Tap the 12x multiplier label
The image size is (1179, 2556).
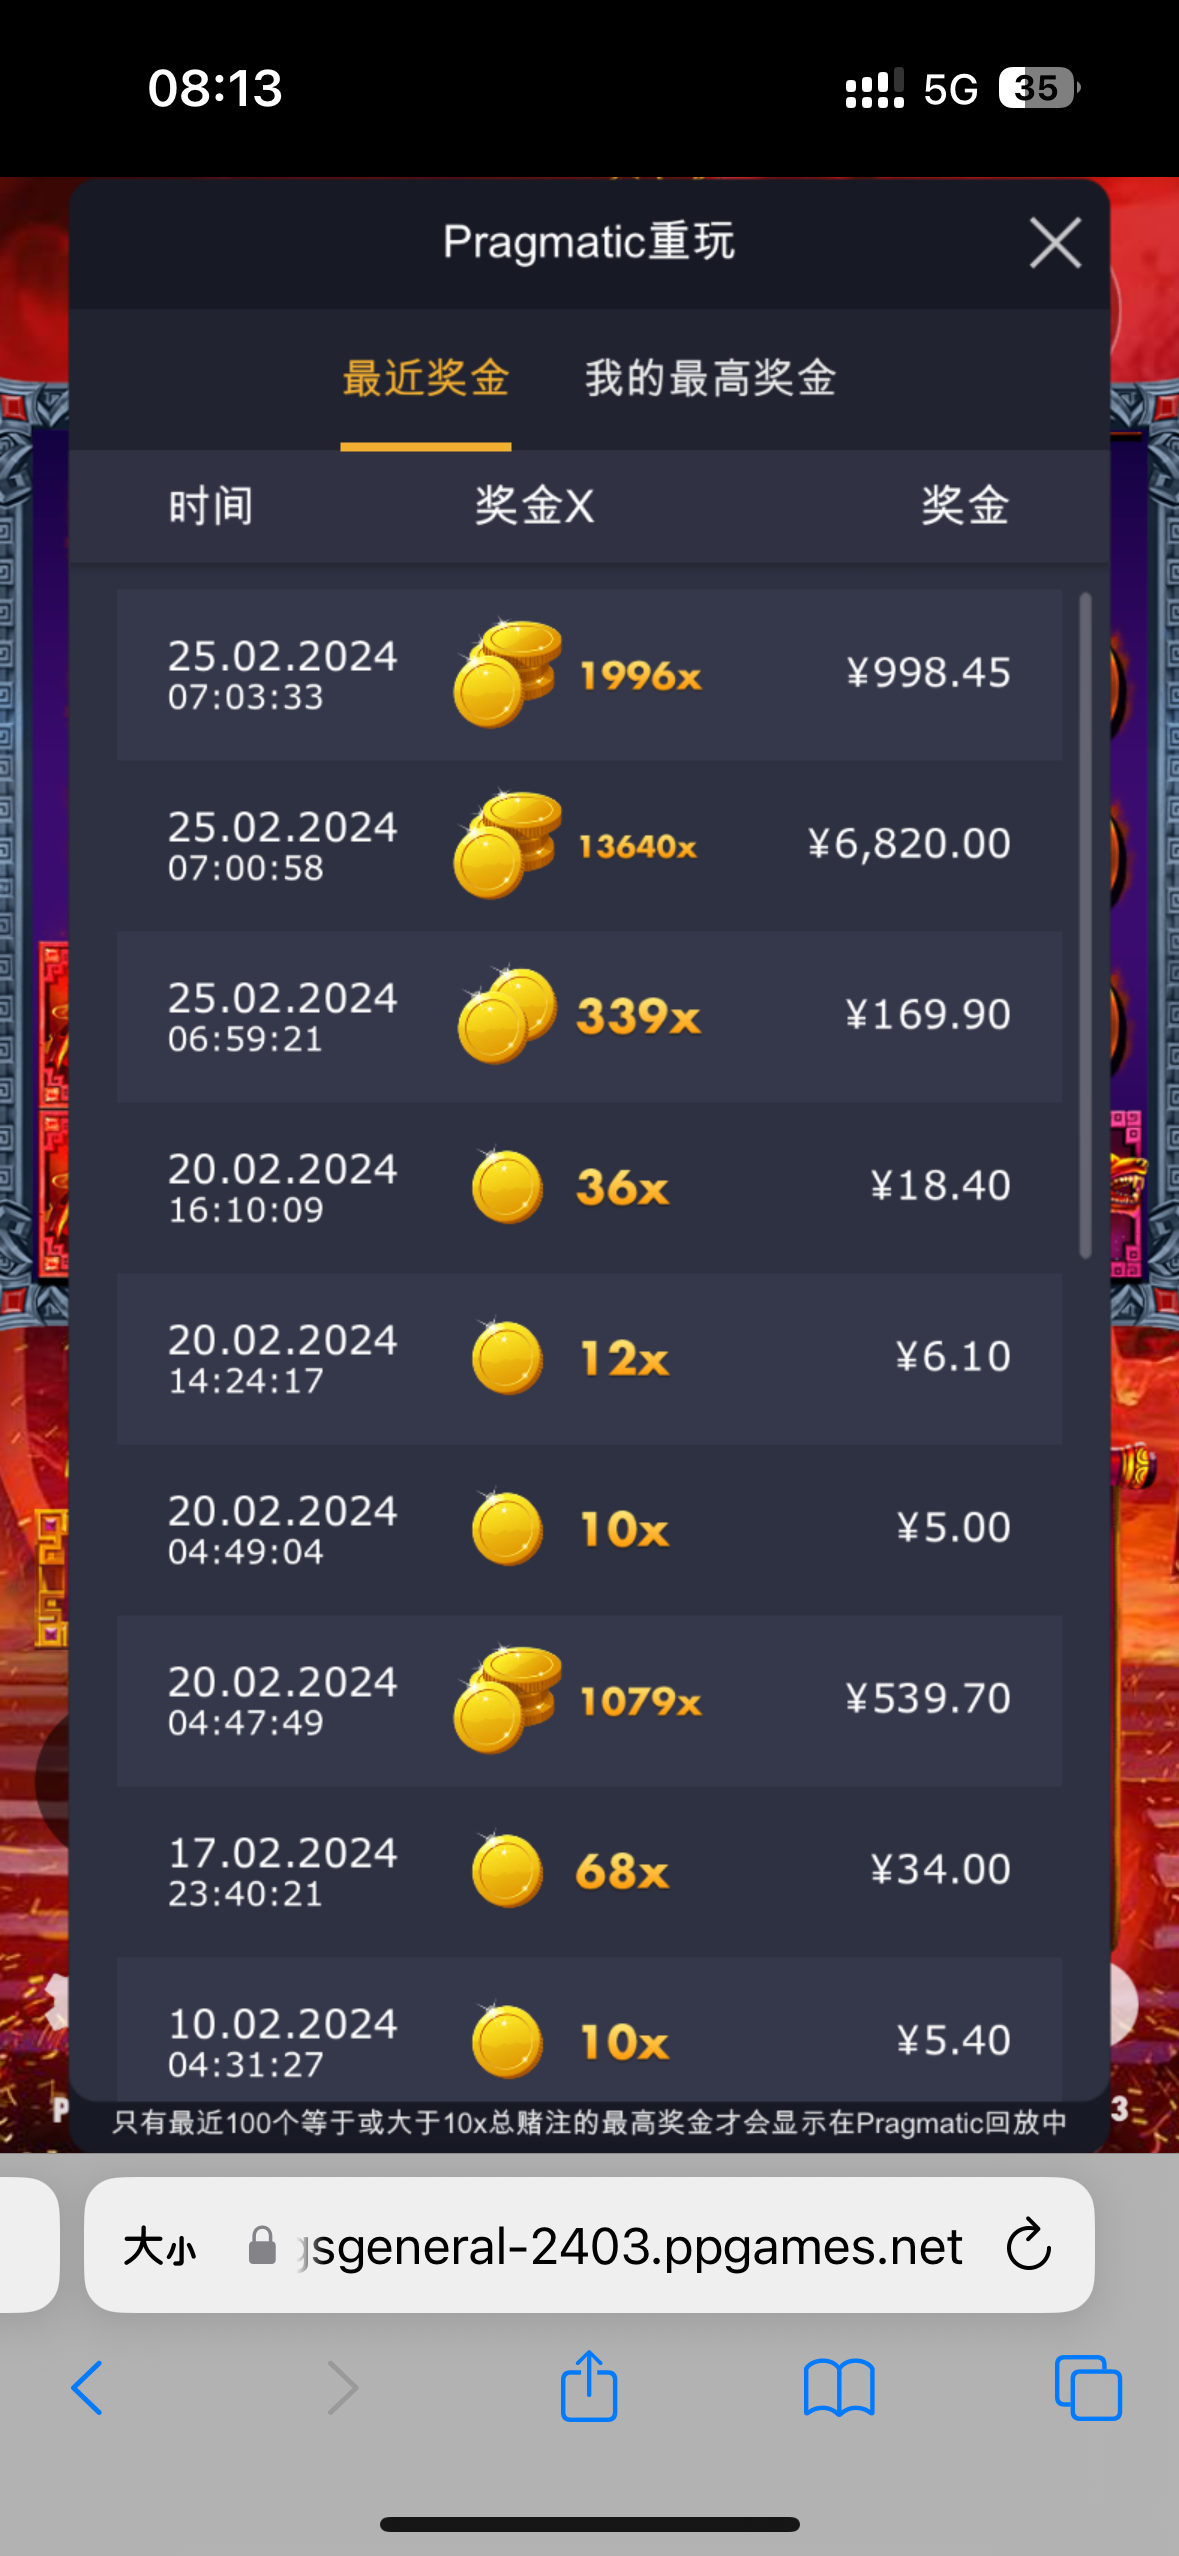[624, 1359]
